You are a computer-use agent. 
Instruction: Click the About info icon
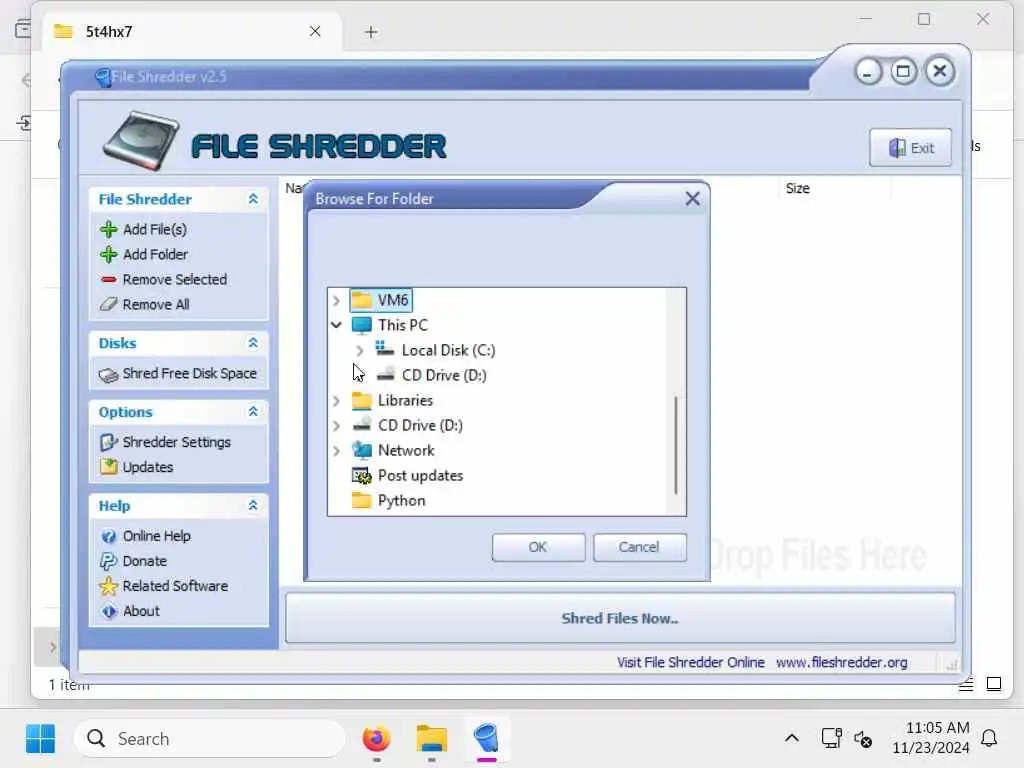(x=108, y=611)
